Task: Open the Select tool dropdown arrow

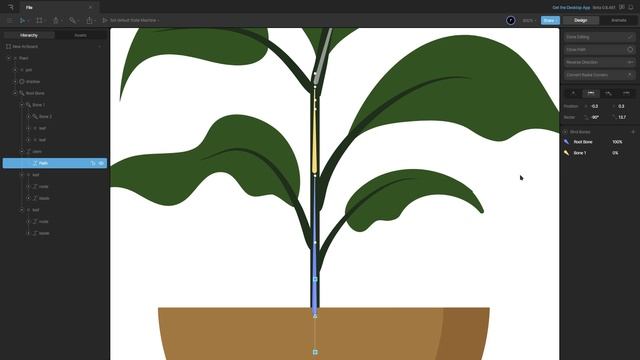Action: click(x=28, y=20)
